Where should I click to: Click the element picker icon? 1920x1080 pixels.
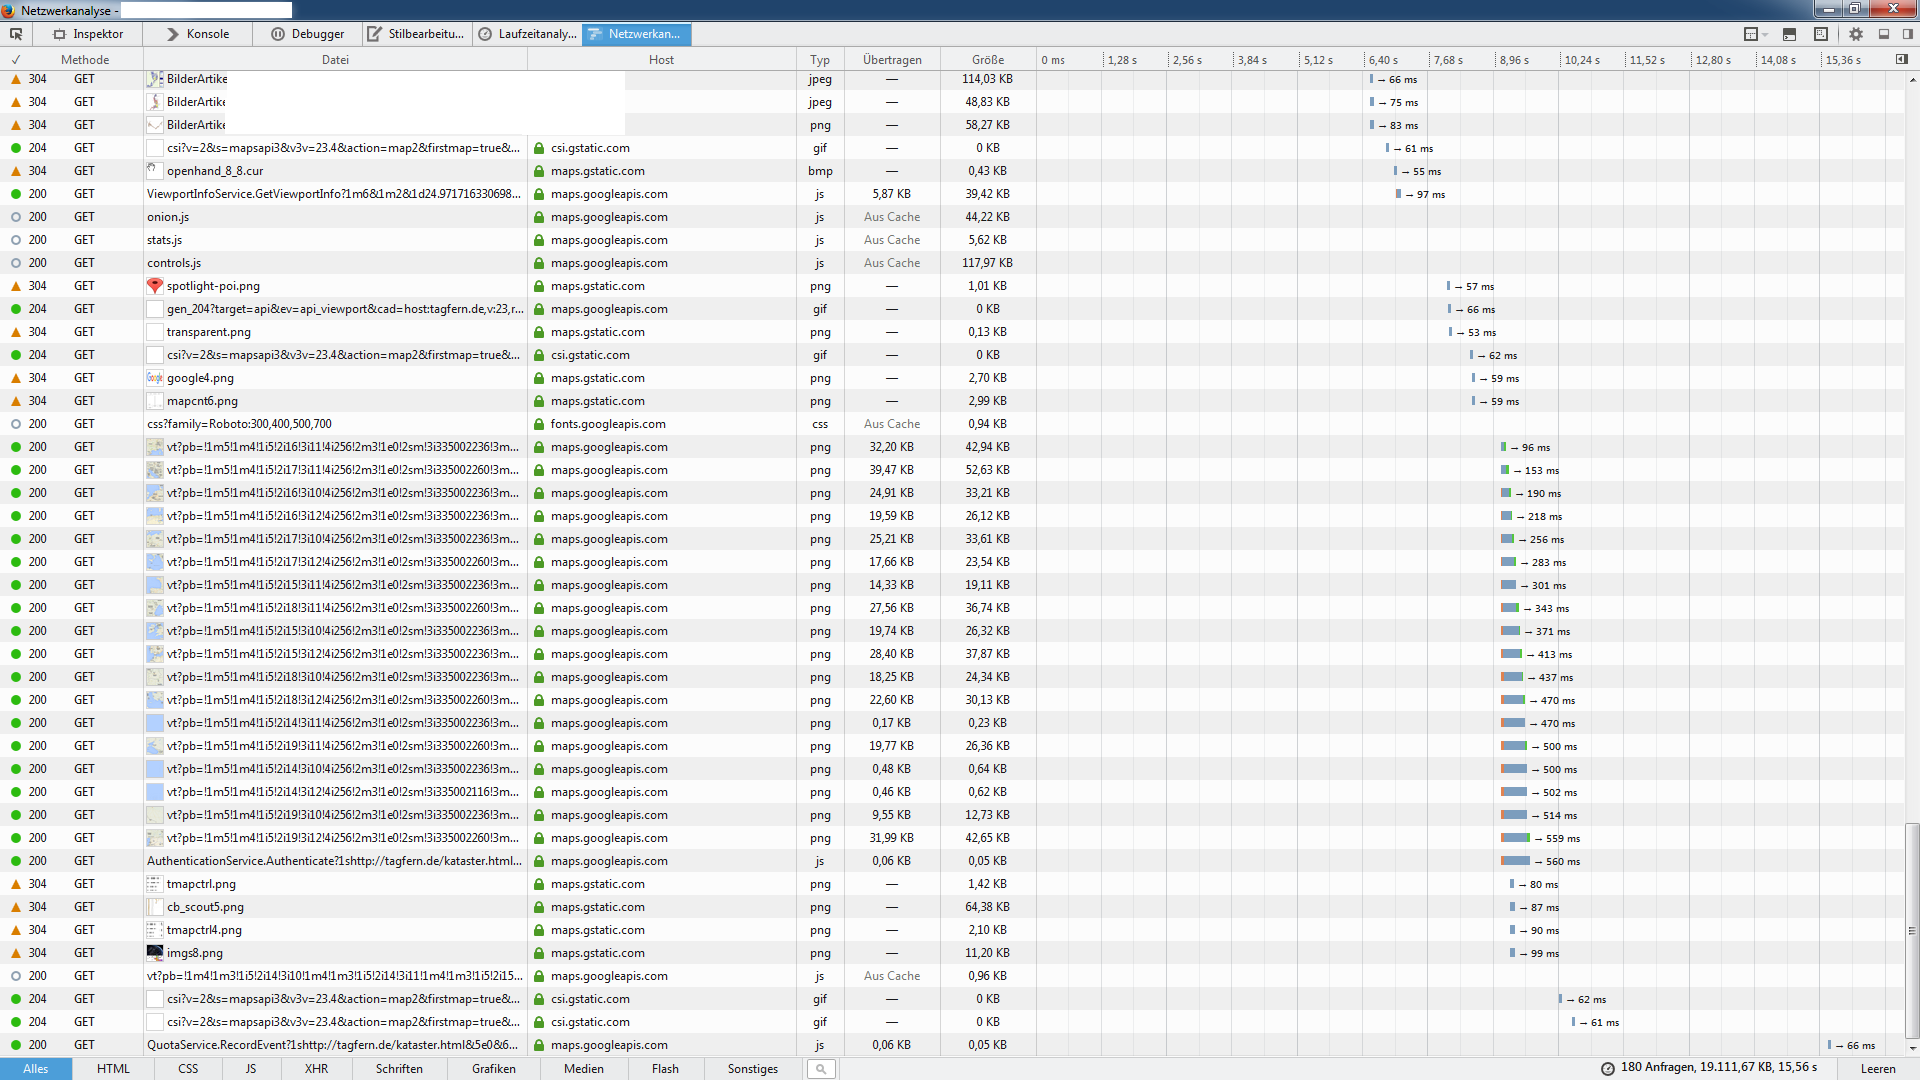point(16,34)
